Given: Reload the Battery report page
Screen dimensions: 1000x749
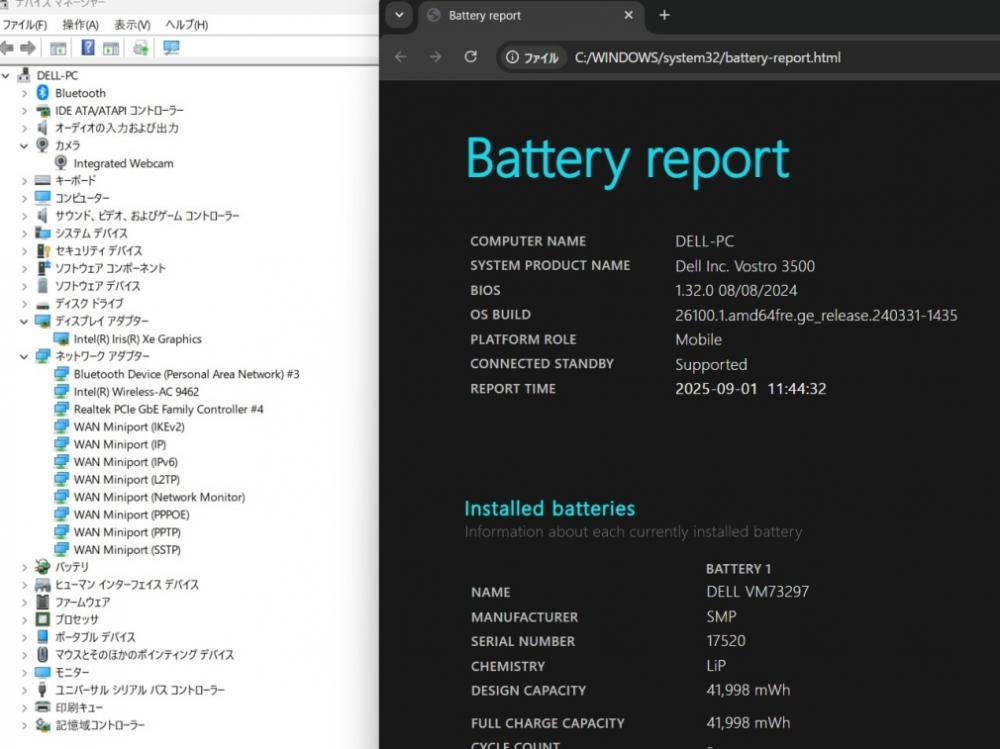Looking at the screenshot, I should tap(471, 57).
